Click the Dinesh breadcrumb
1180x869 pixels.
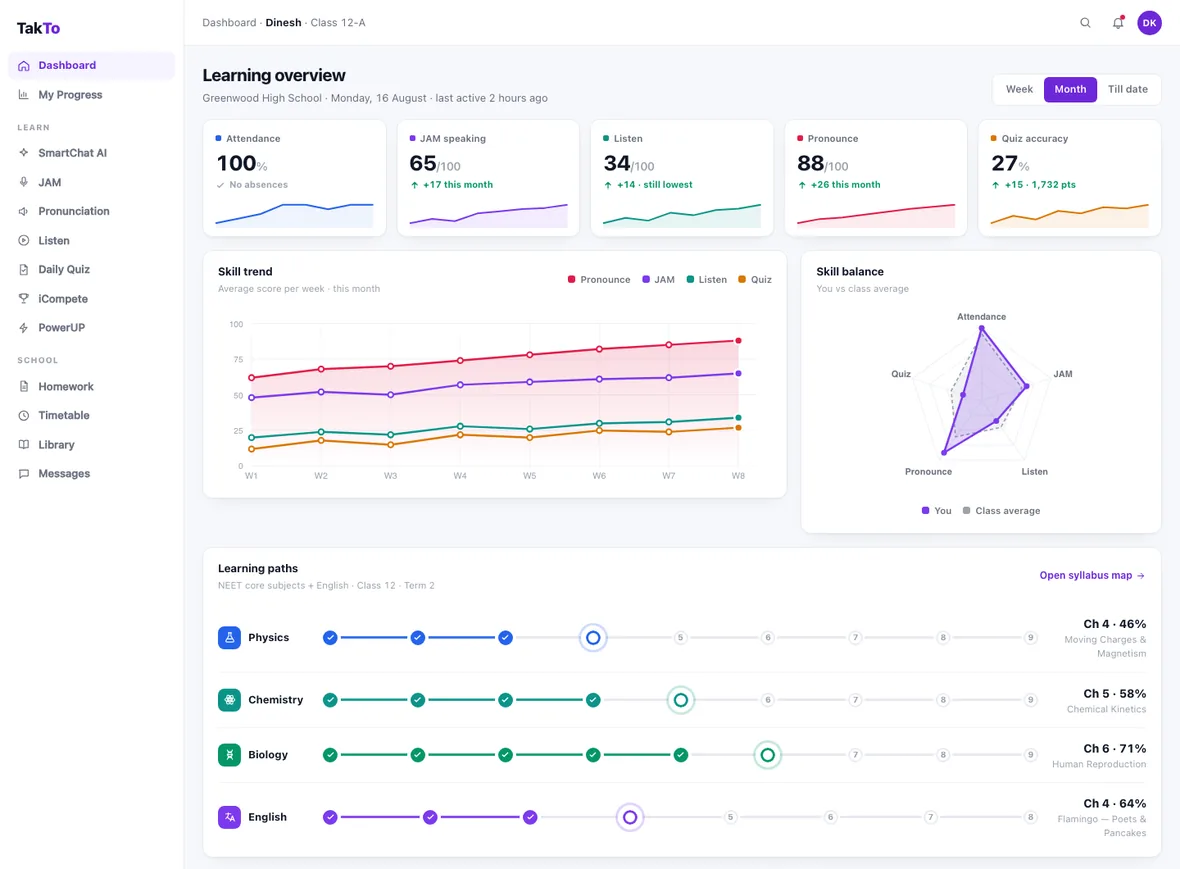click(283, 23)
